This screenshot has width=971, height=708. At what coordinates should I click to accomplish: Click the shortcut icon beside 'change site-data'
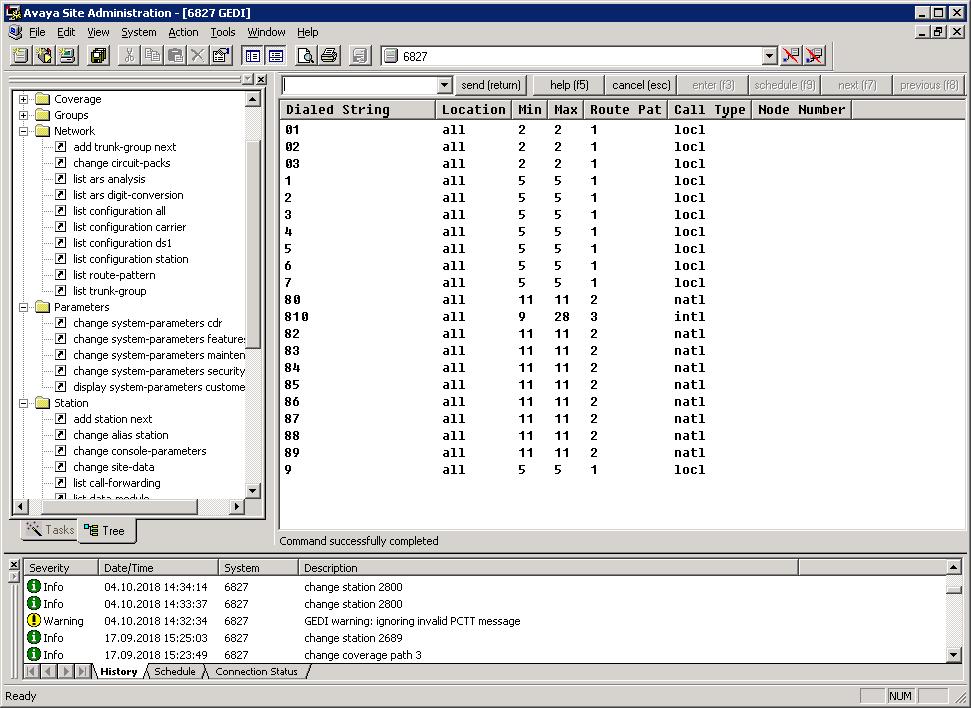click(61, 466)
